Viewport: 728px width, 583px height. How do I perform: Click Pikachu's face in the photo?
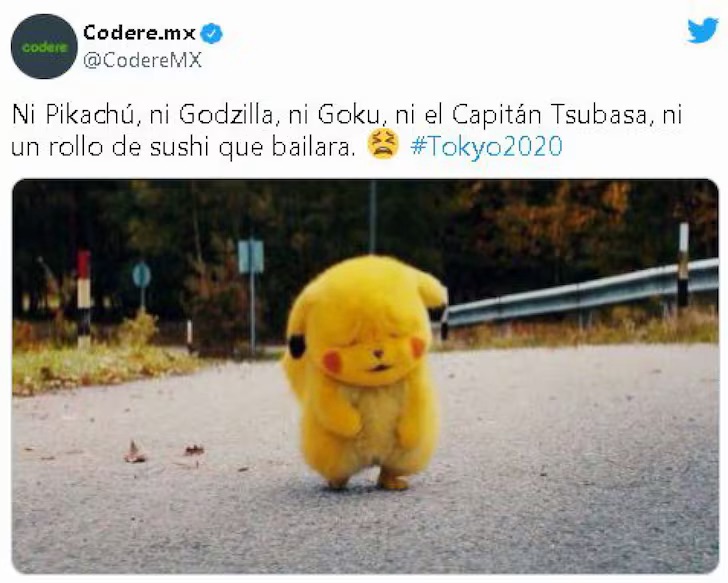click(x=367, y=349)
